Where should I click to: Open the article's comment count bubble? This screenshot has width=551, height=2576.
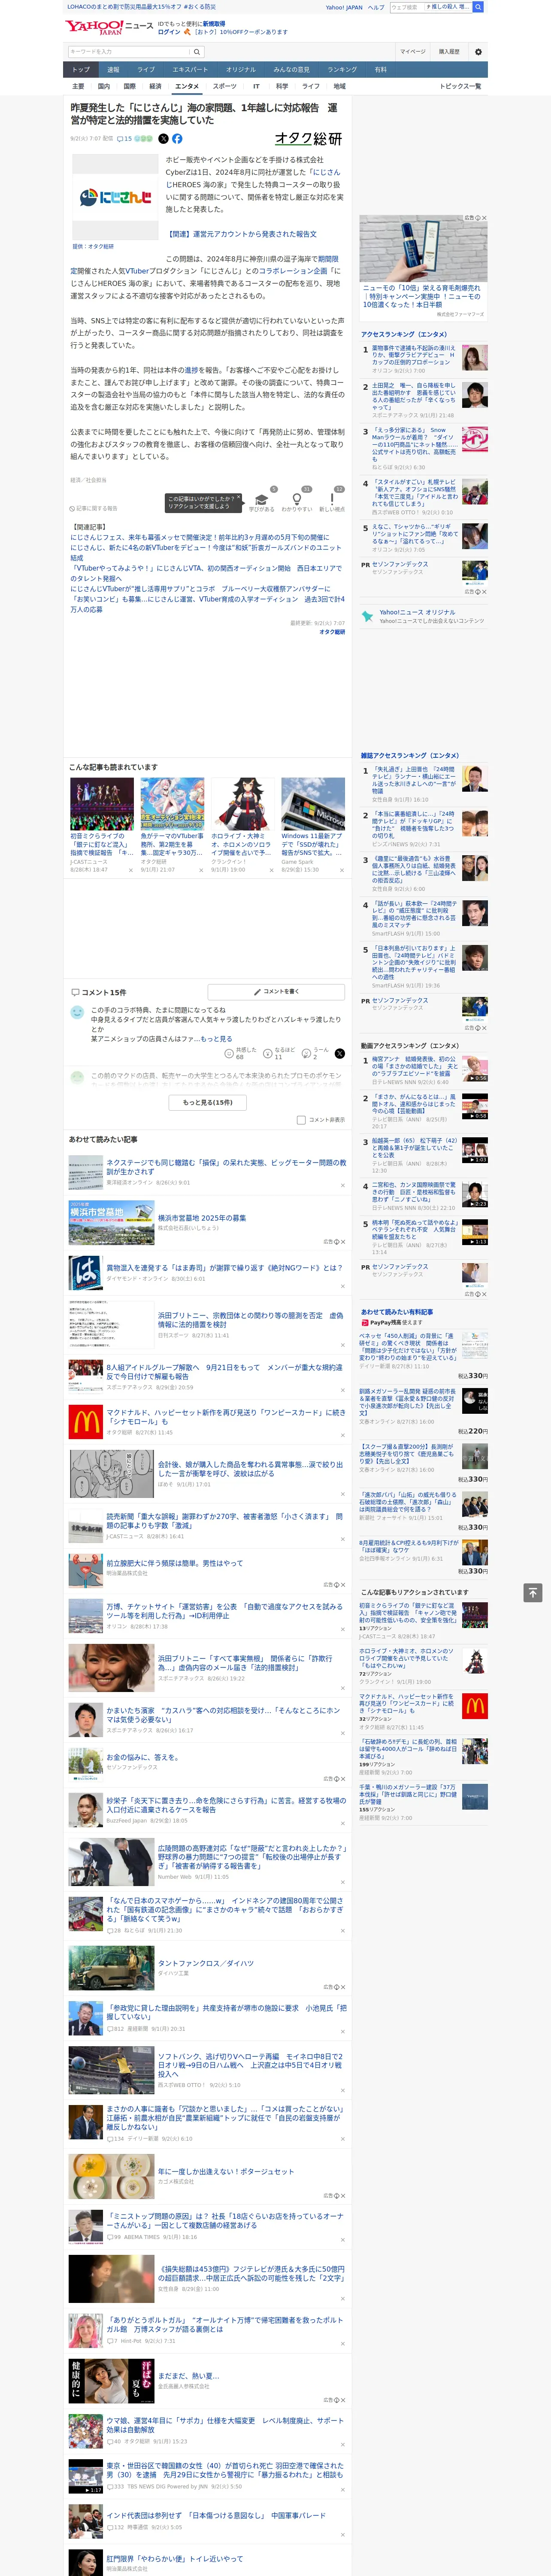[124, 139]
